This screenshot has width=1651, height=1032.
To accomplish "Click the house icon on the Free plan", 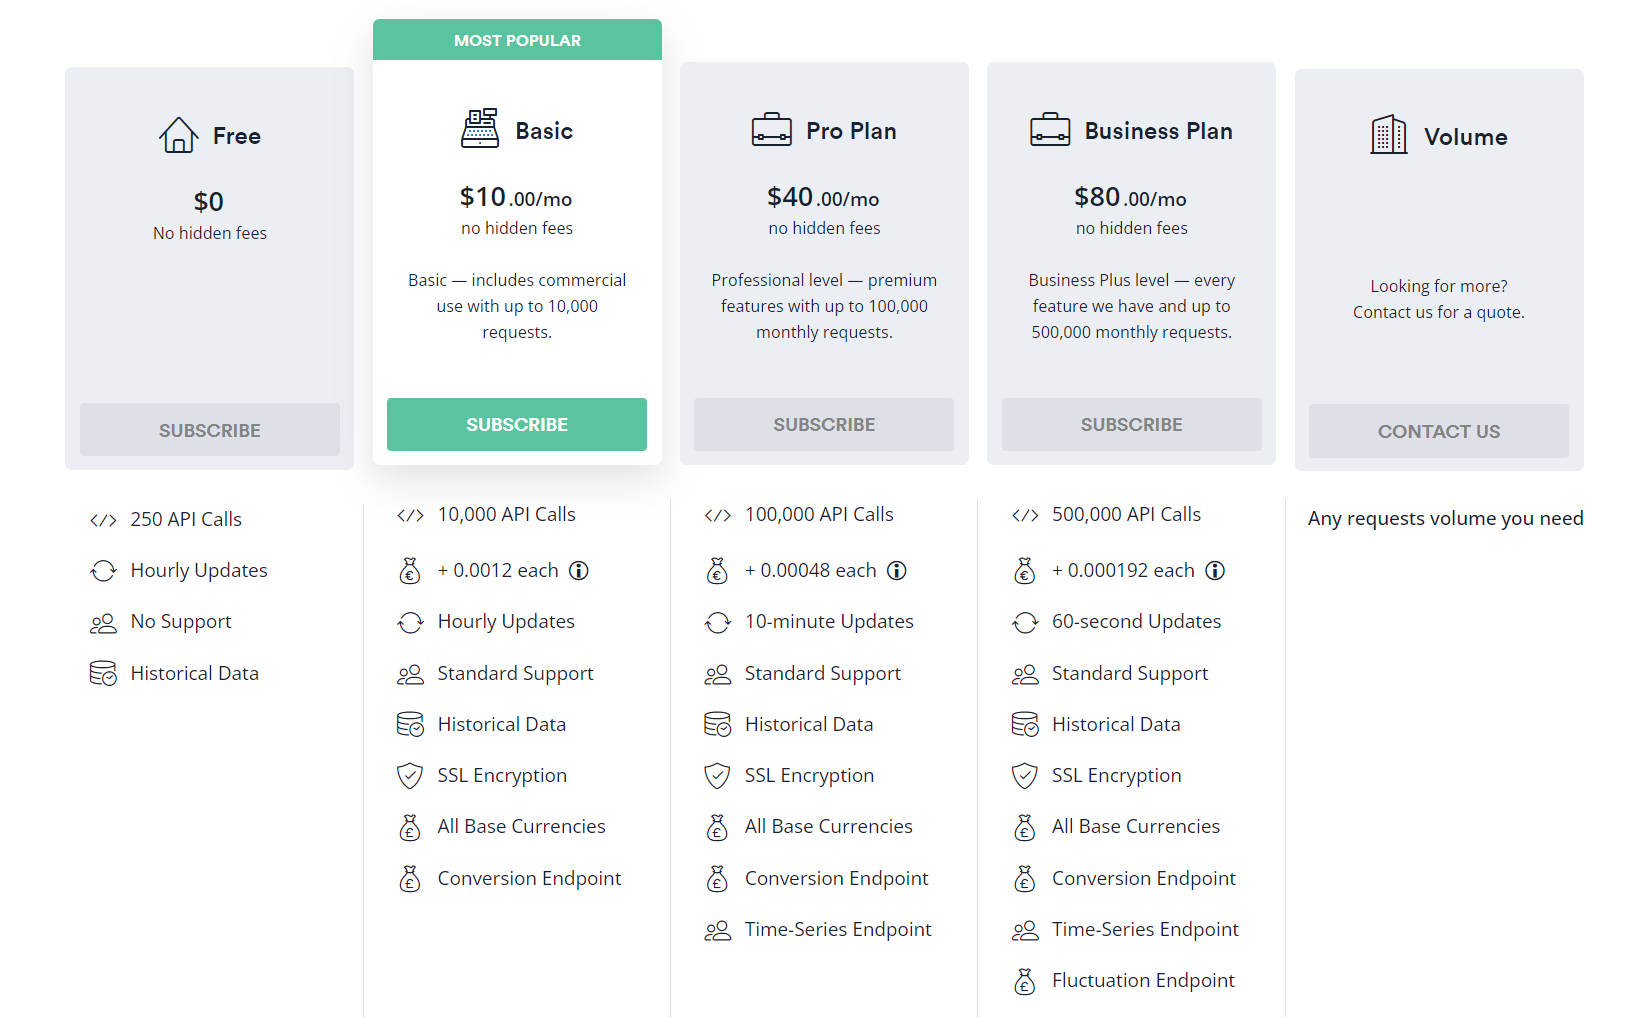I will pyautogui.click(x=178, y=134).
